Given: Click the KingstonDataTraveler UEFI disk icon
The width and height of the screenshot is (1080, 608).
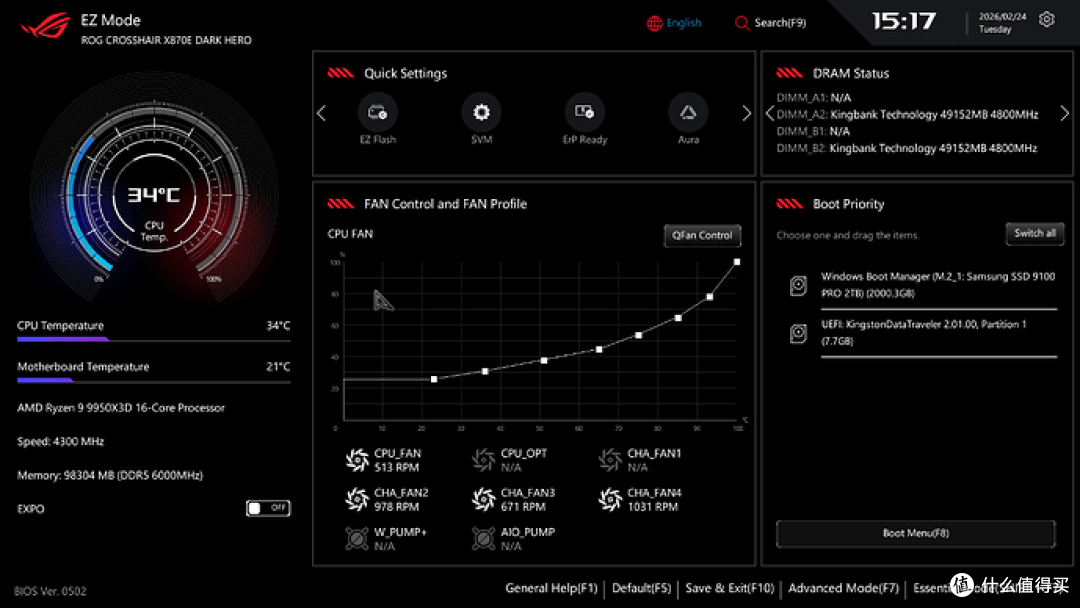Looking at the screenshot, I should pyautogui.click(x=798, y=333).
